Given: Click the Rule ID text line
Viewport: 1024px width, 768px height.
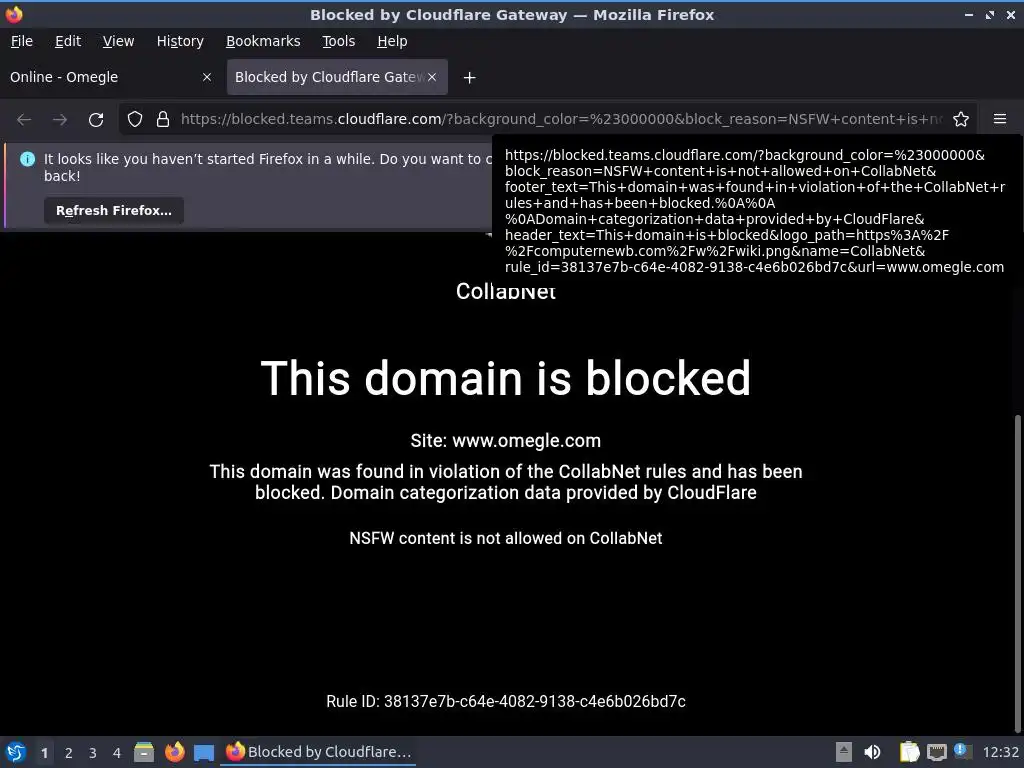Looking at the screenshot, I should 505,701.
